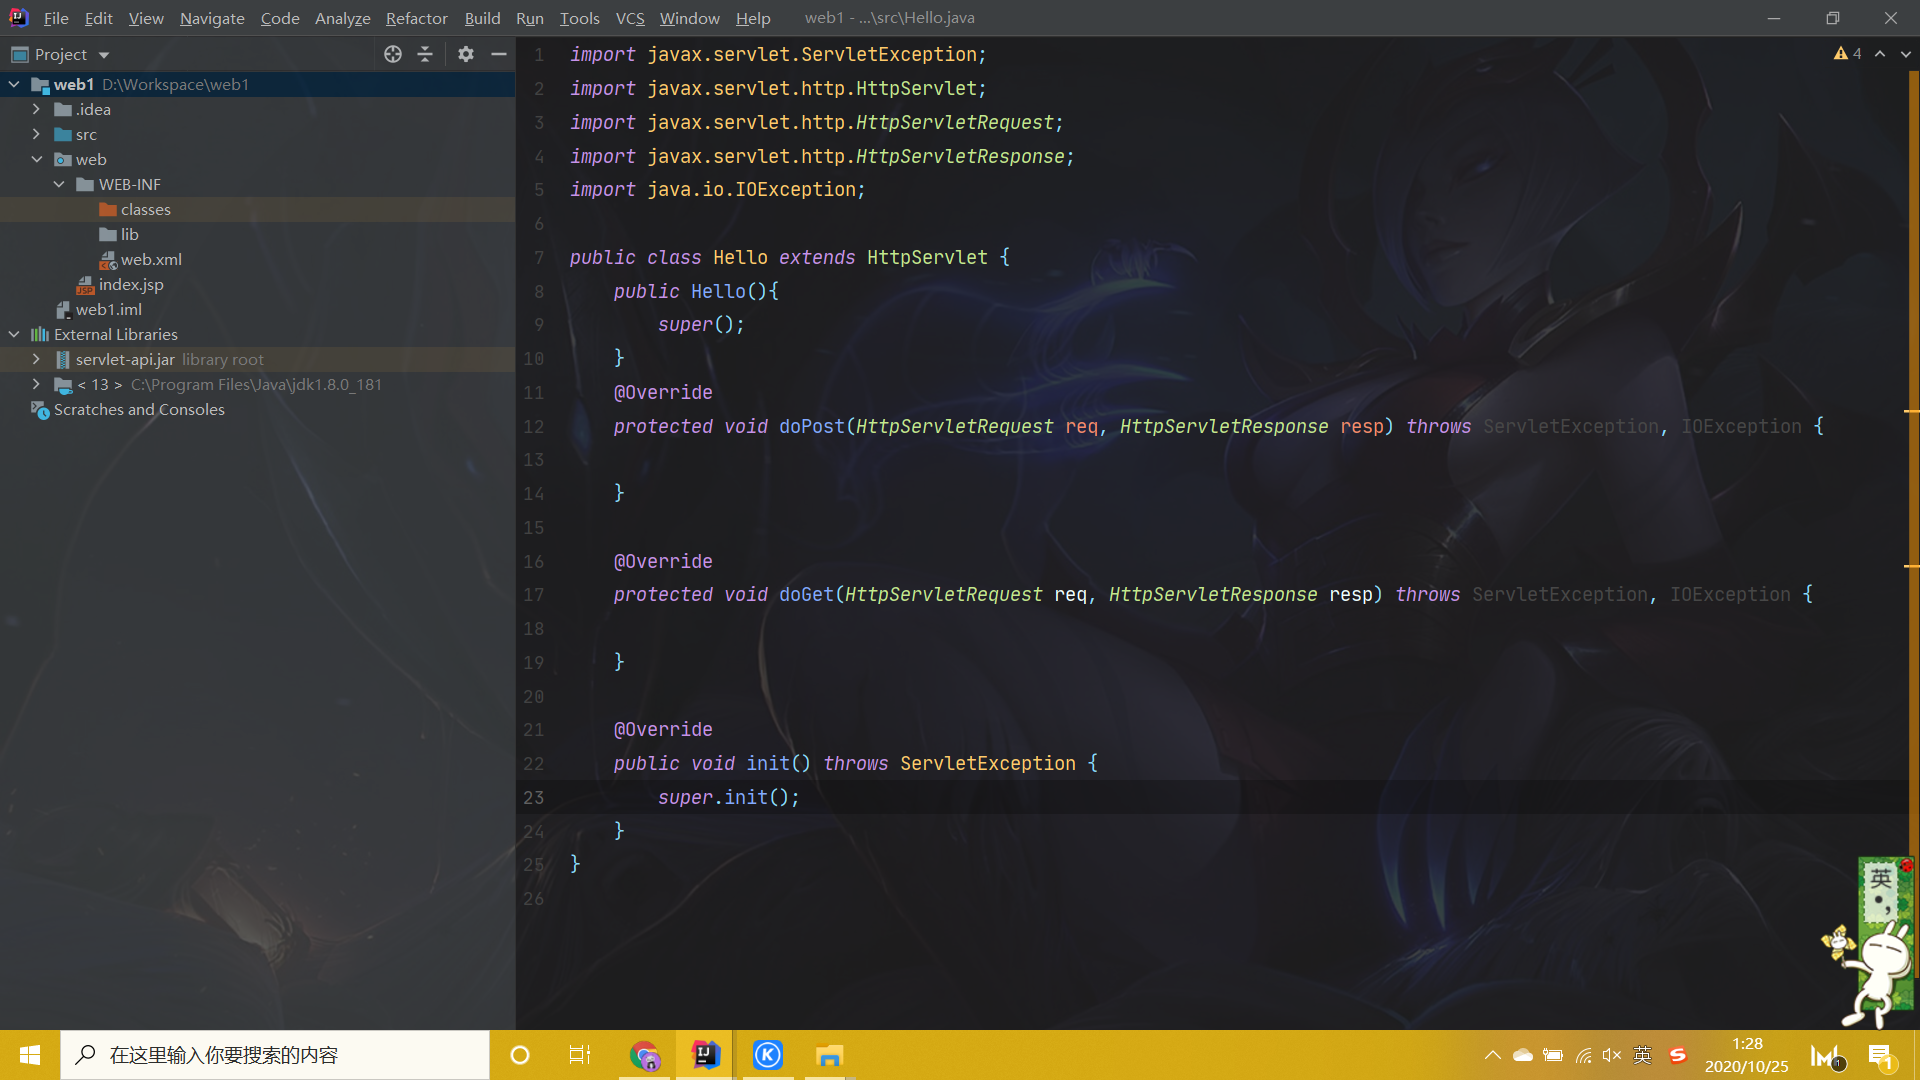
Task: Collapse the web1 project root
Action: (x=14, y=84)
